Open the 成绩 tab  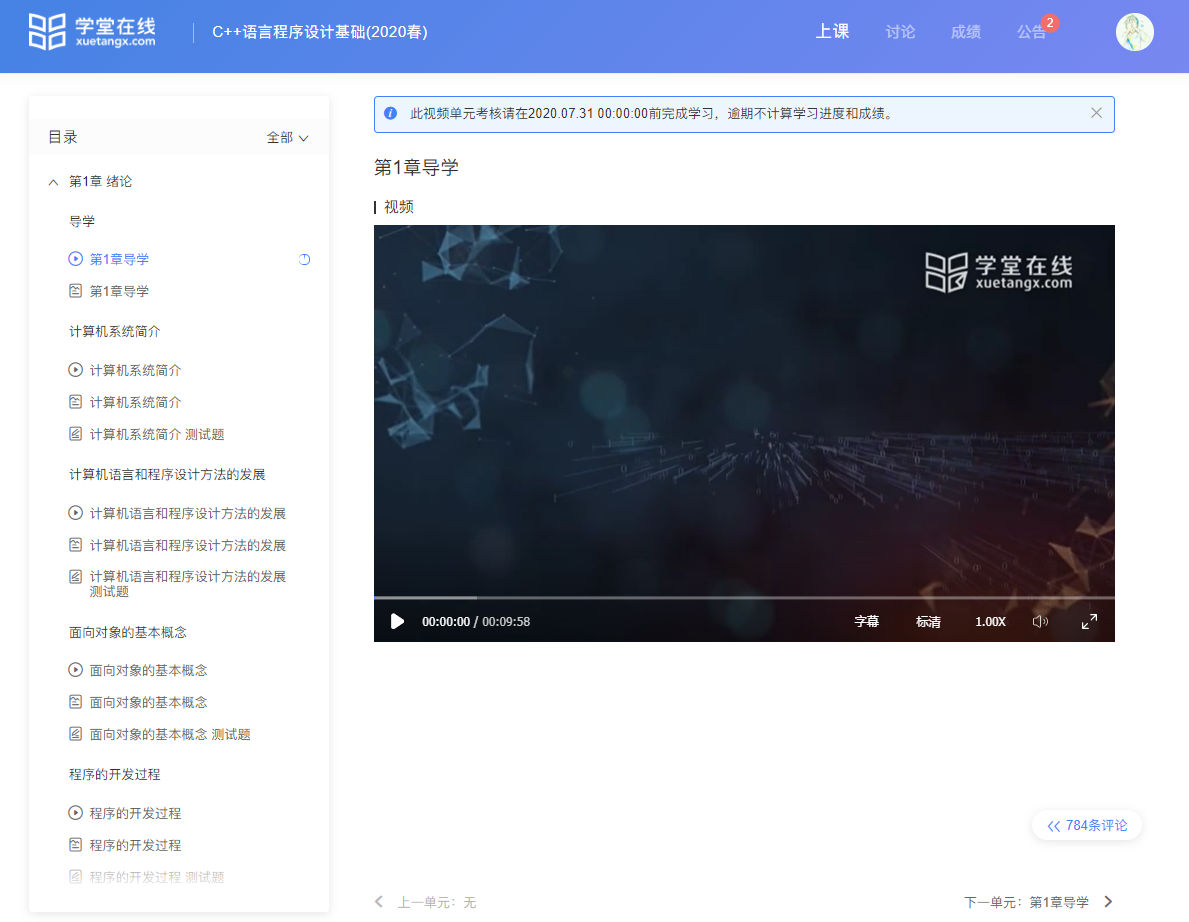[x=965, y=32]
